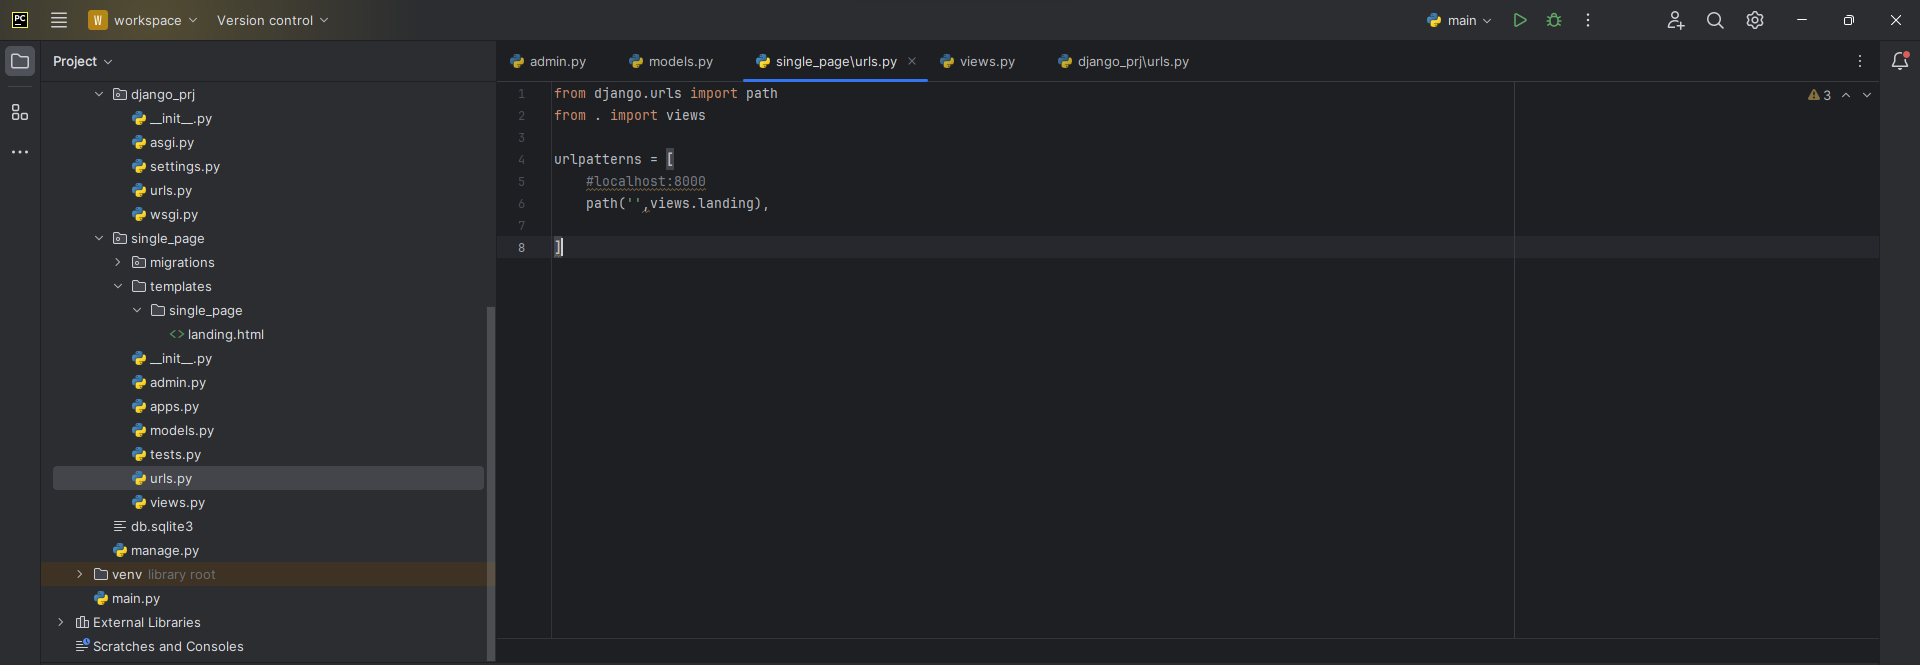Open Project view options dropdown
The width and height of the screenshot is (1920, 665).
pyautogui.click(x=83, y=61)
